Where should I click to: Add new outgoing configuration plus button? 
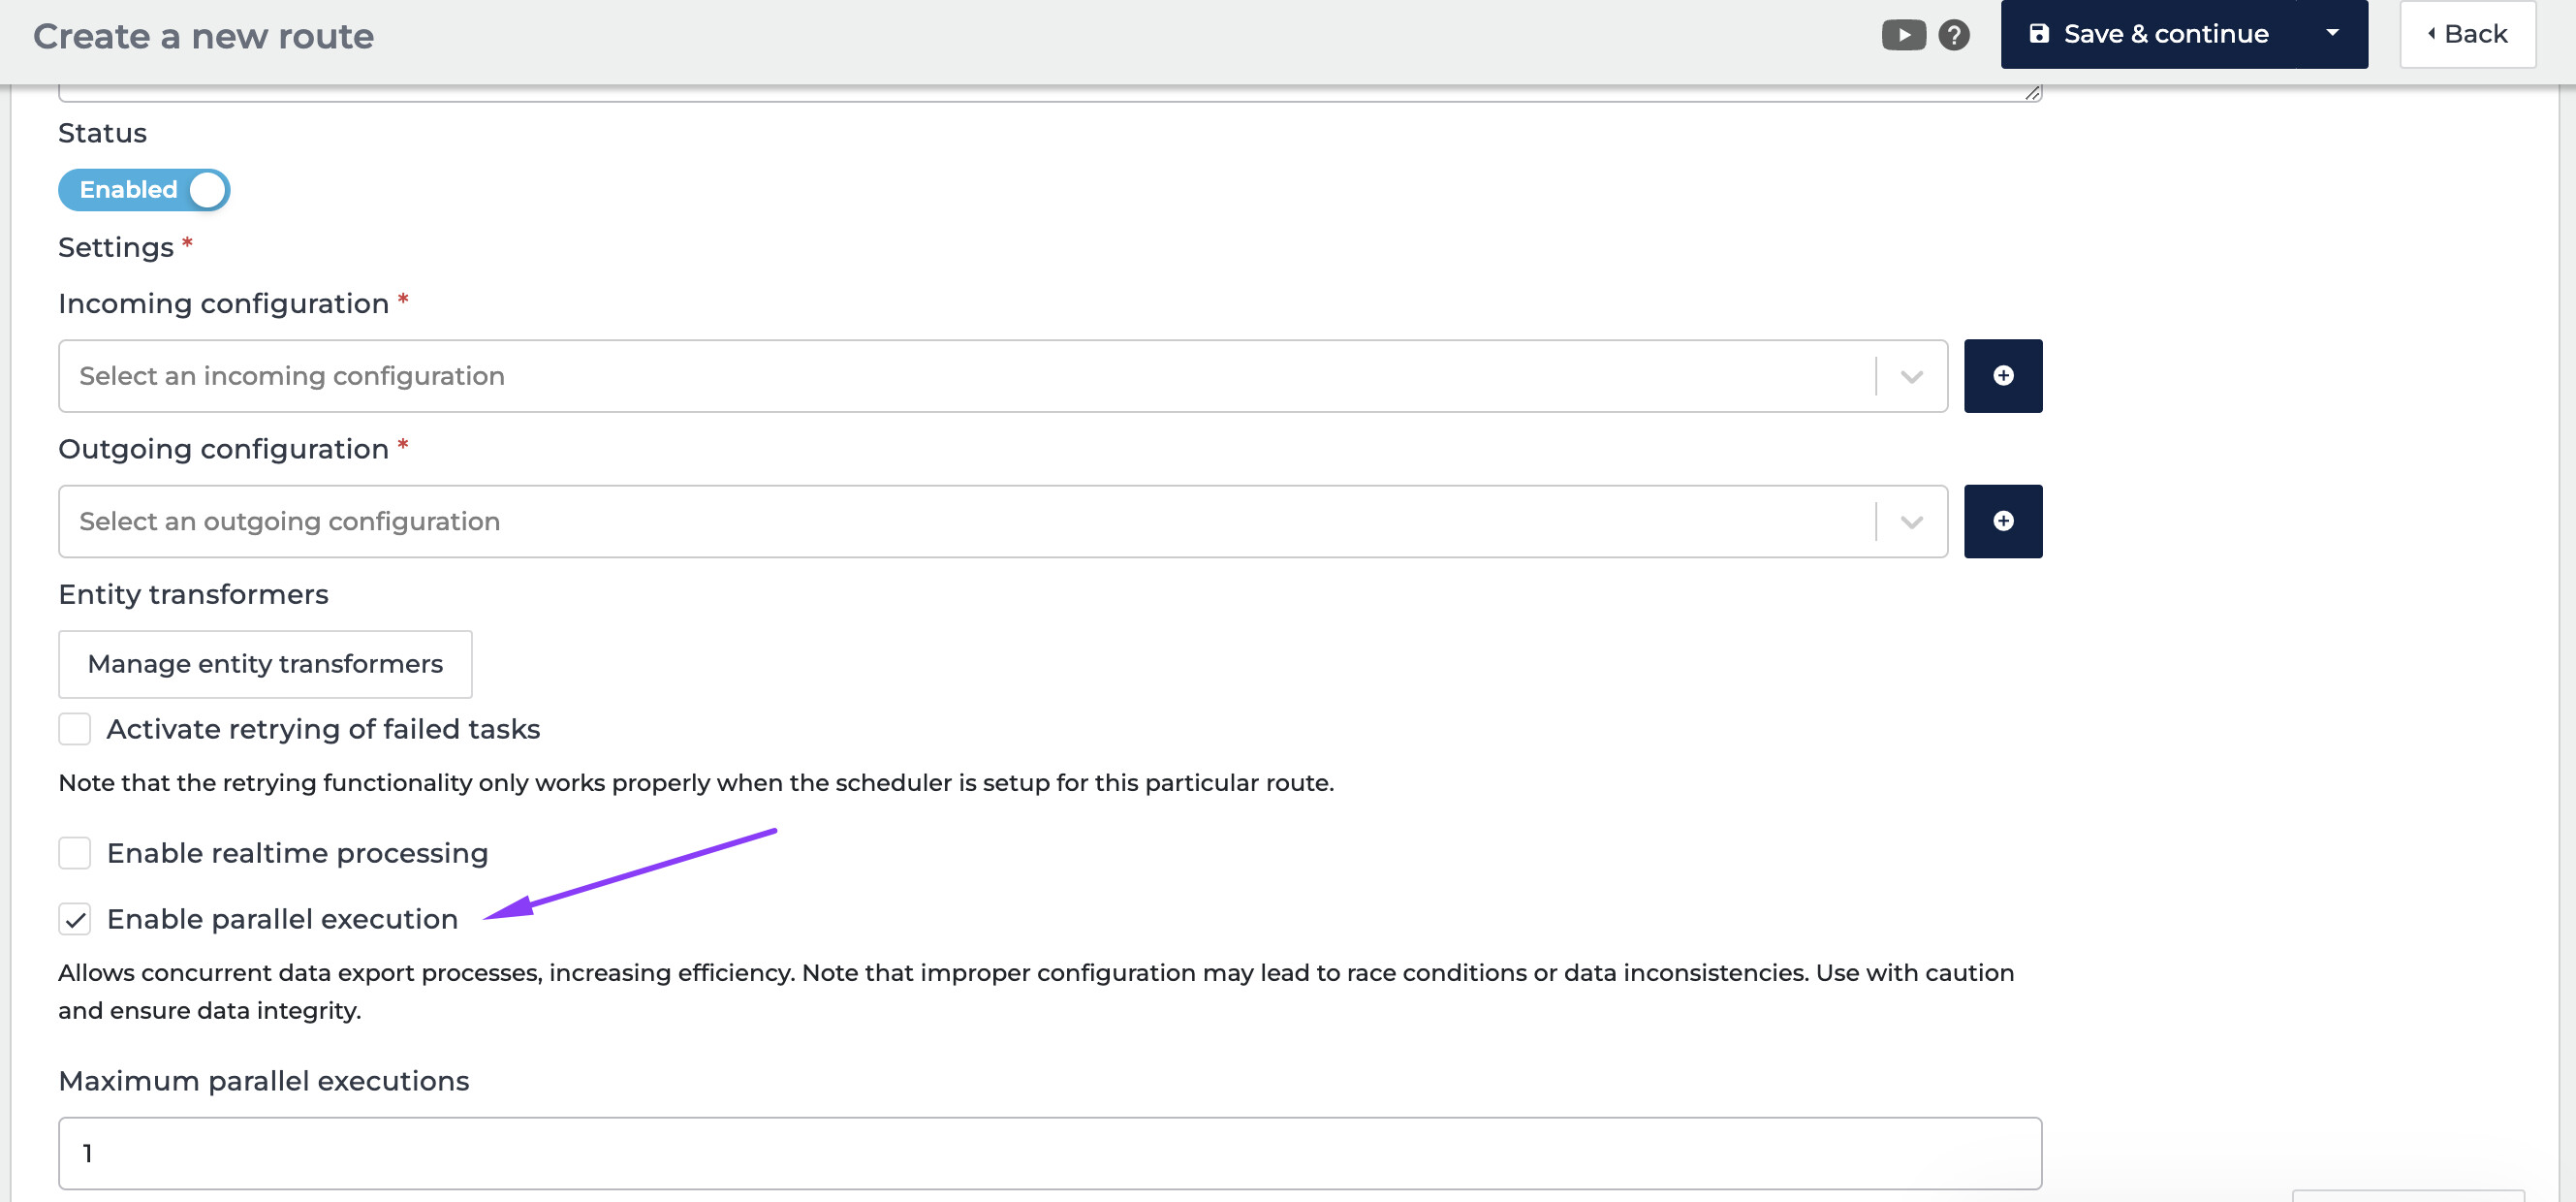point(2002,521)
